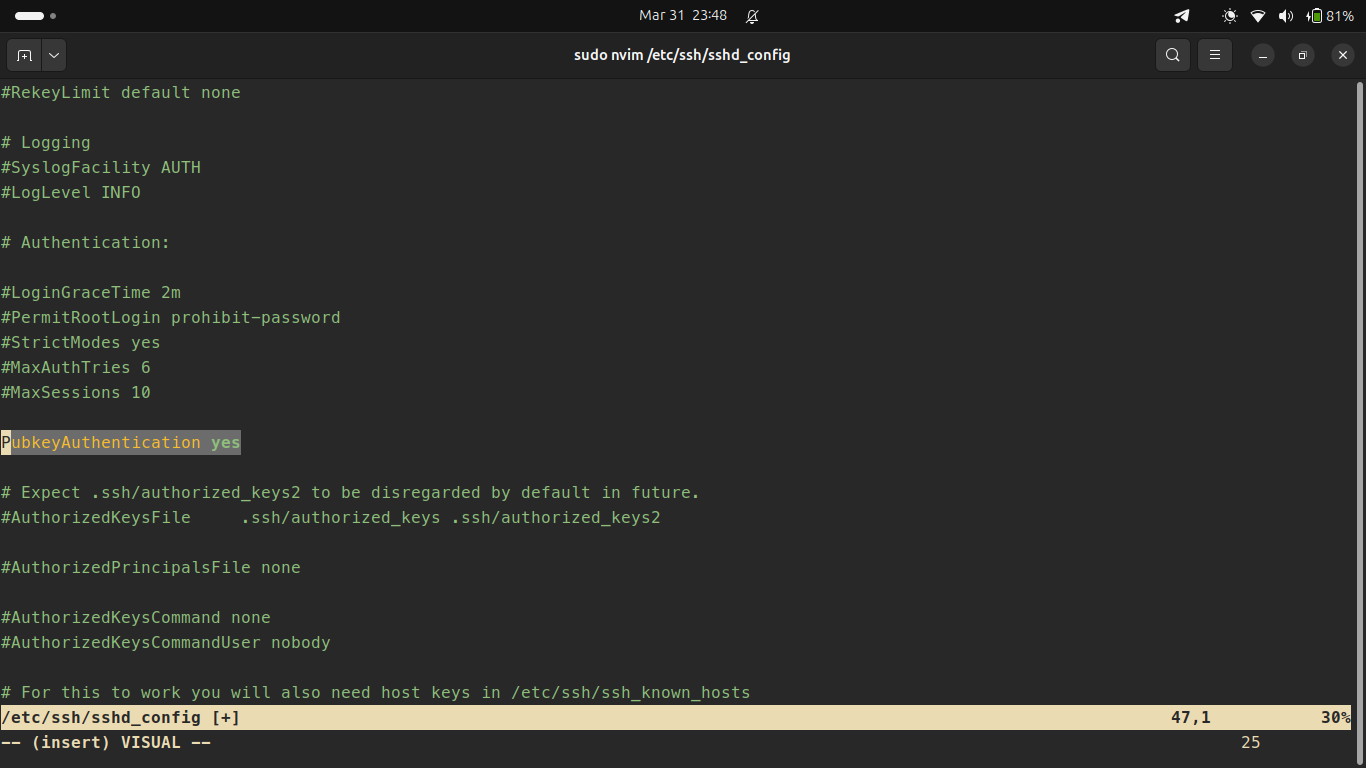The image size is (1366, 768).
Task: Click the 25 selection count in command line
Action: [x=1251, y=742]
